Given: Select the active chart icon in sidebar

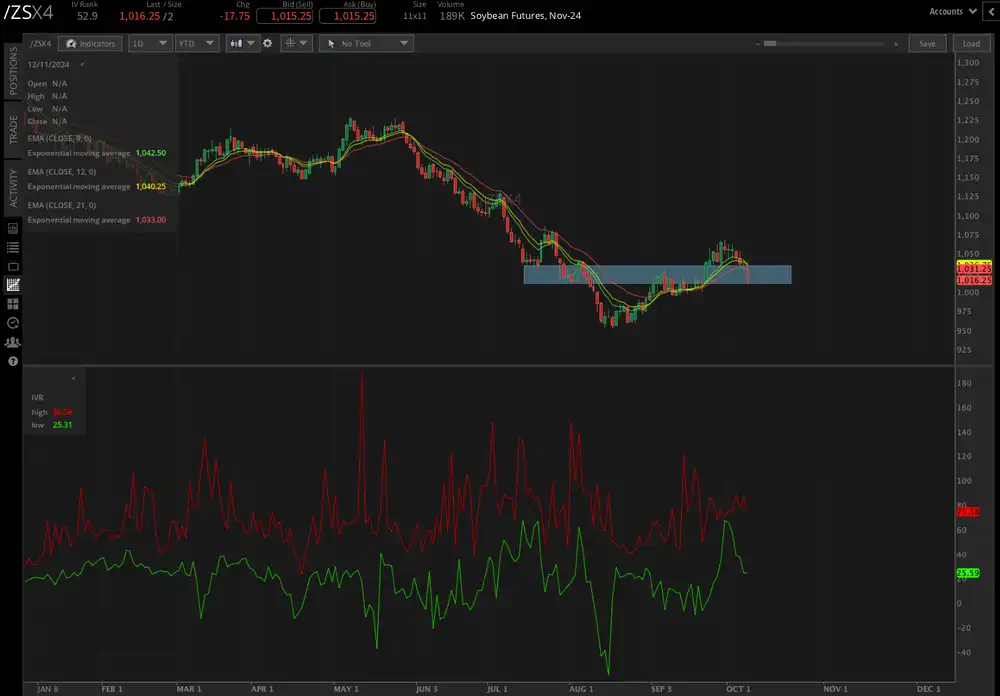Looking at the screenshot, I should 13,285.
